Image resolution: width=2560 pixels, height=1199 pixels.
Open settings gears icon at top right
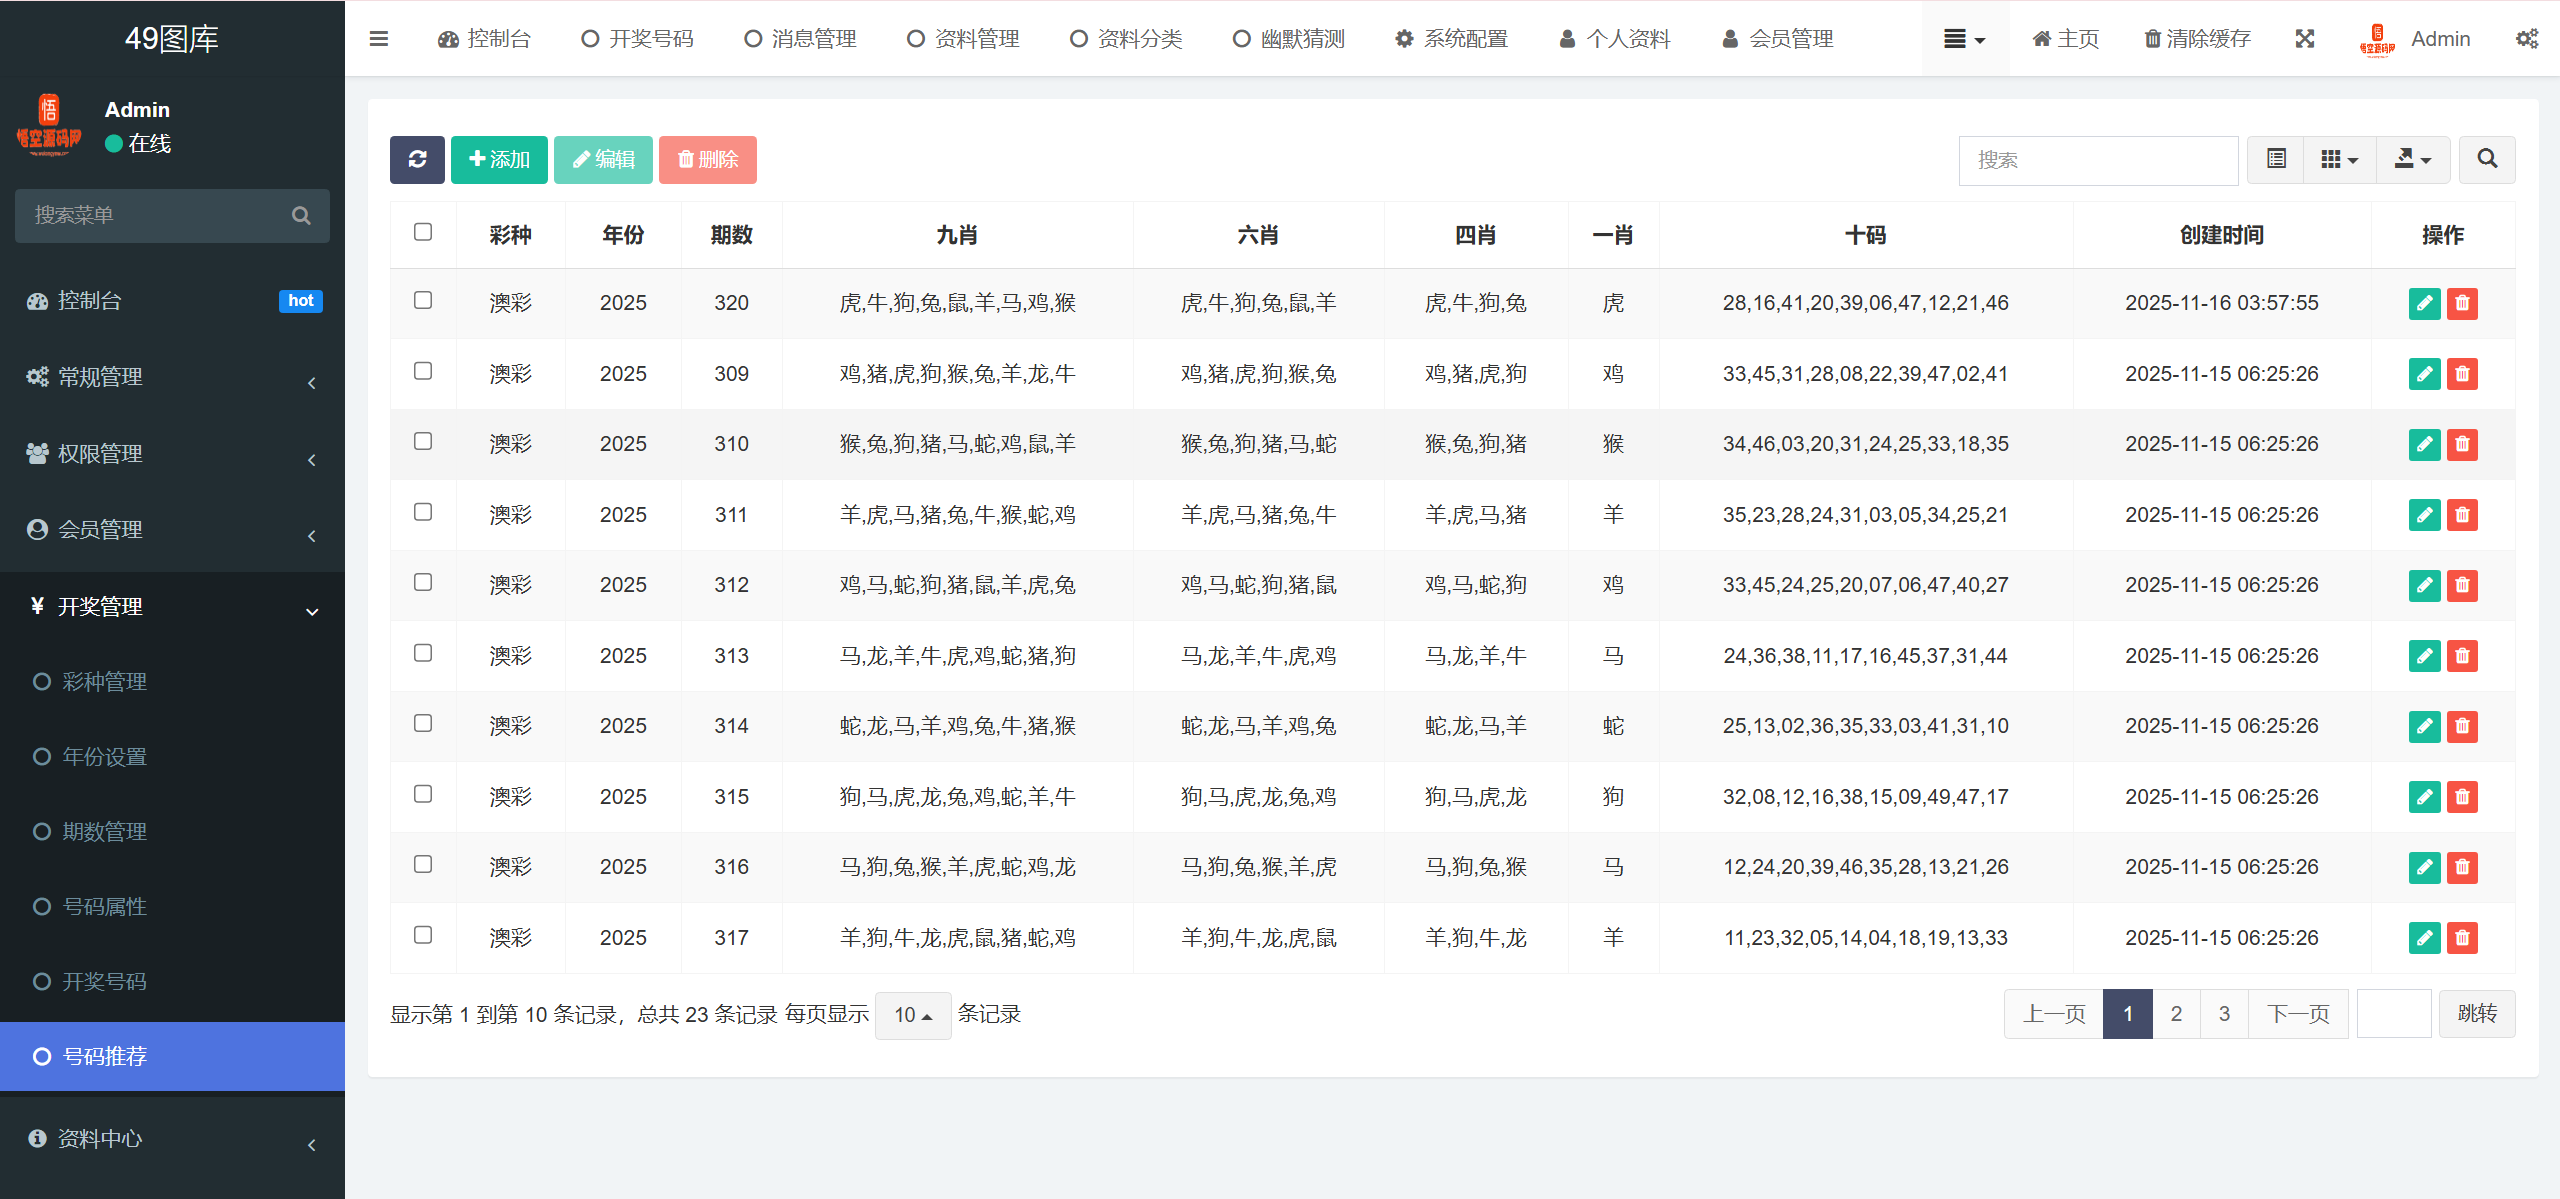2527,39
